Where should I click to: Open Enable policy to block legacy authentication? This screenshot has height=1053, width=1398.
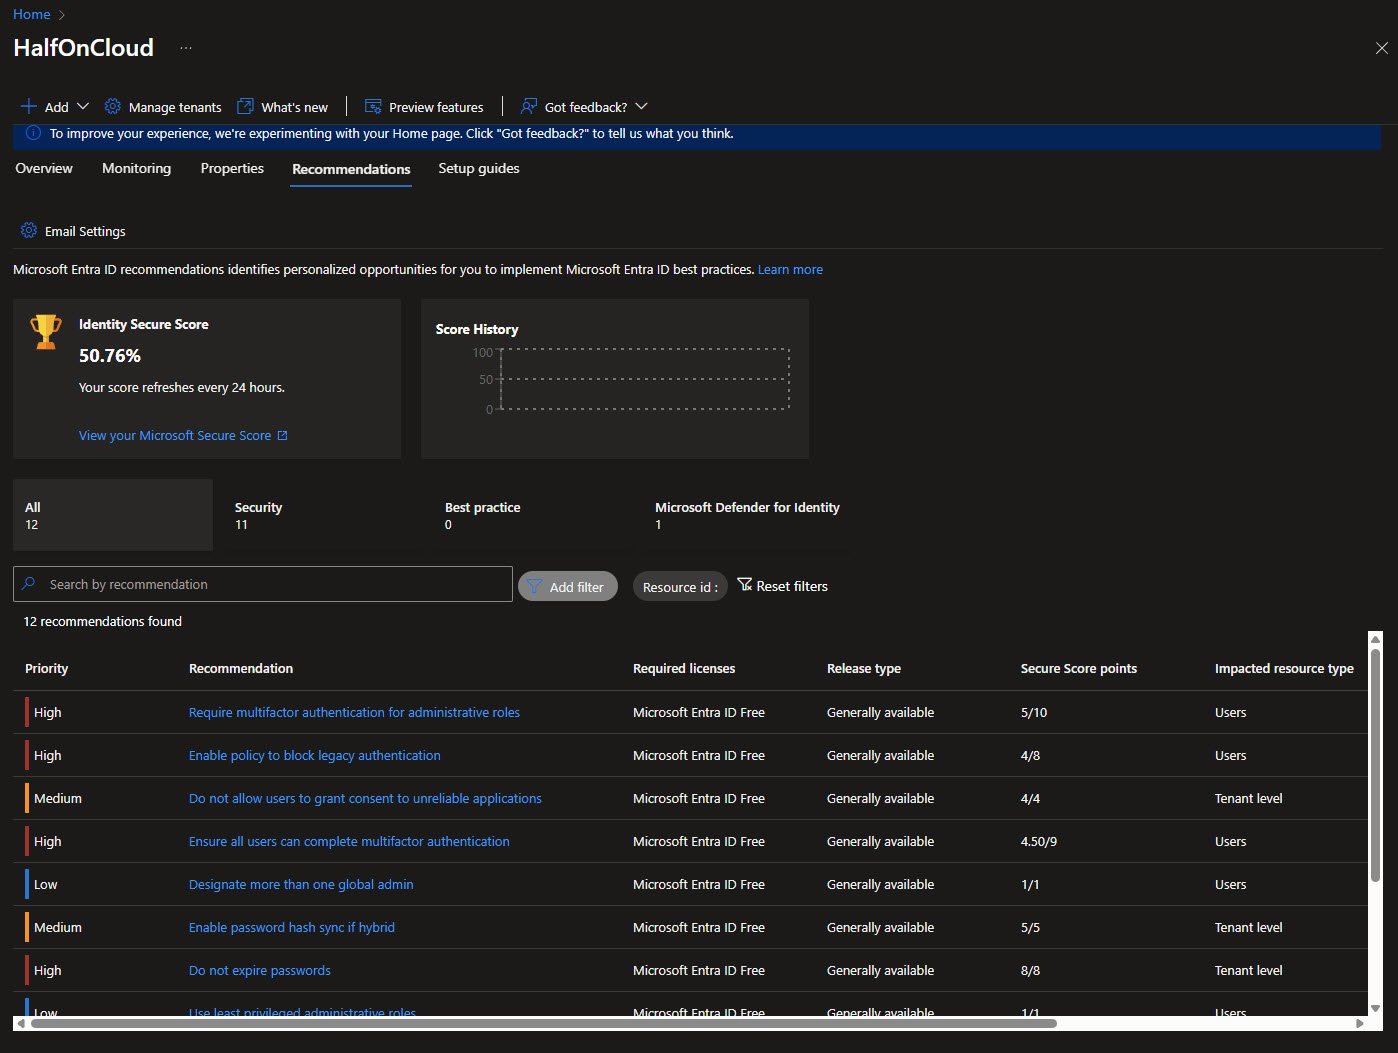point(314,756)
